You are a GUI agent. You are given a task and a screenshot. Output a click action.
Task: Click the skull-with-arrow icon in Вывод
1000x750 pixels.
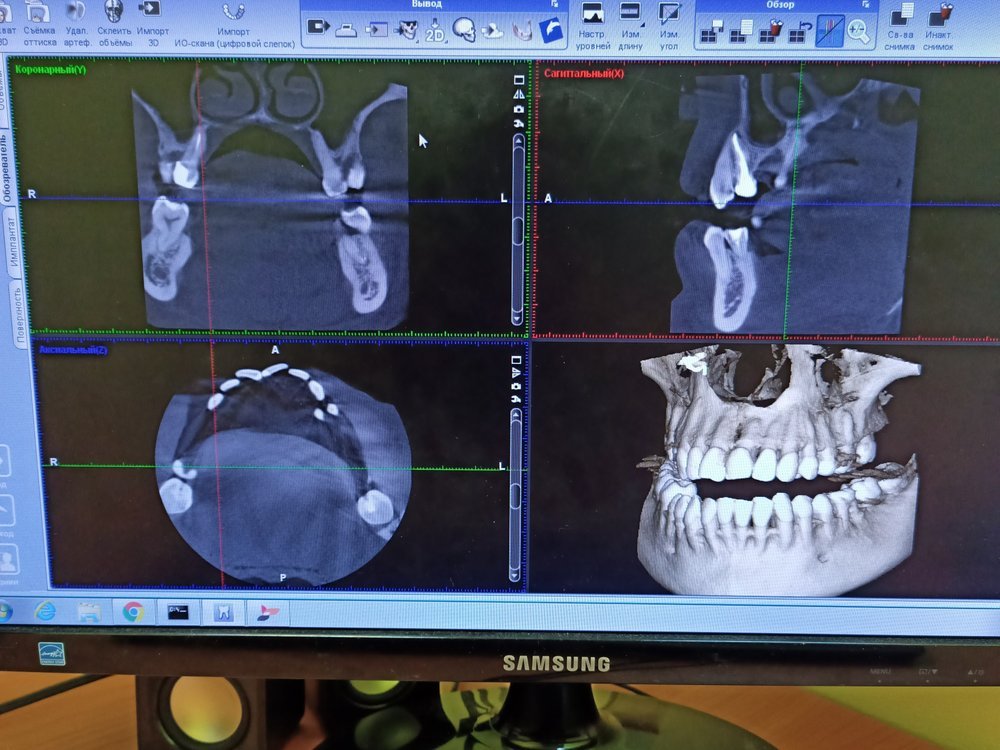pyautogui.click(x=407, y=29)
